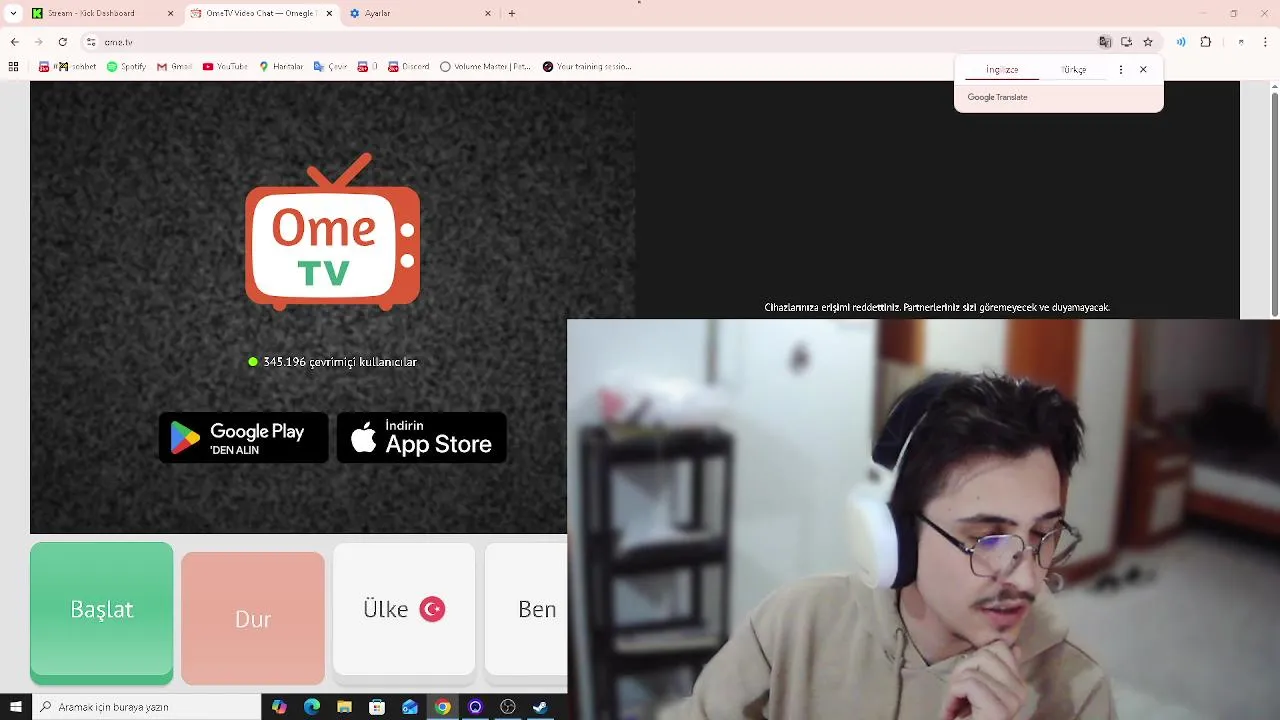Screen dimensions: 1280x720
Task: Open Chrome three-dot menu
Action: point(1266,42)
